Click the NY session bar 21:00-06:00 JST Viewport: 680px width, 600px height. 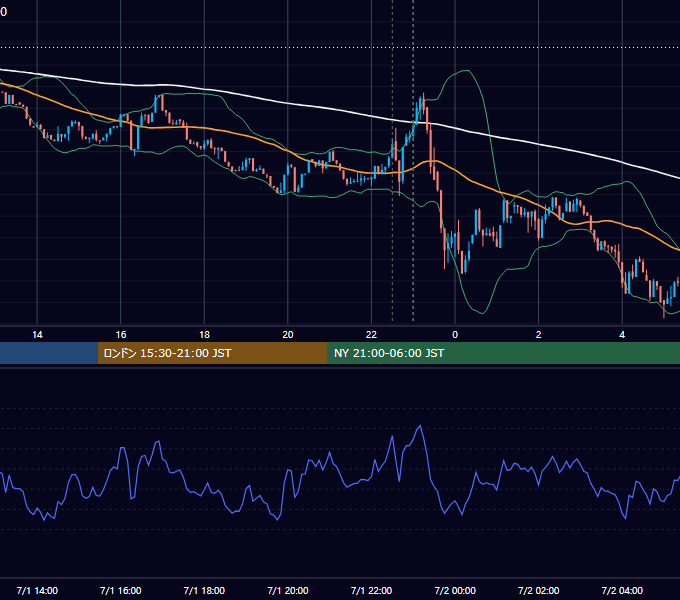(503, 353)
